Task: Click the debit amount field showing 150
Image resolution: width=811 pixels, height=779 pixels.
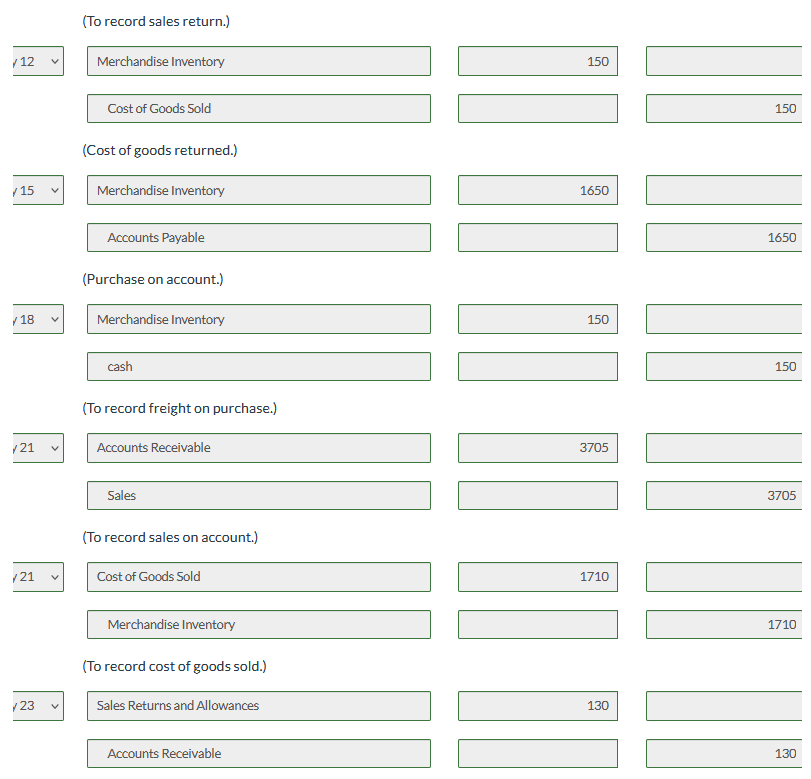Action: tap(536, 61)
